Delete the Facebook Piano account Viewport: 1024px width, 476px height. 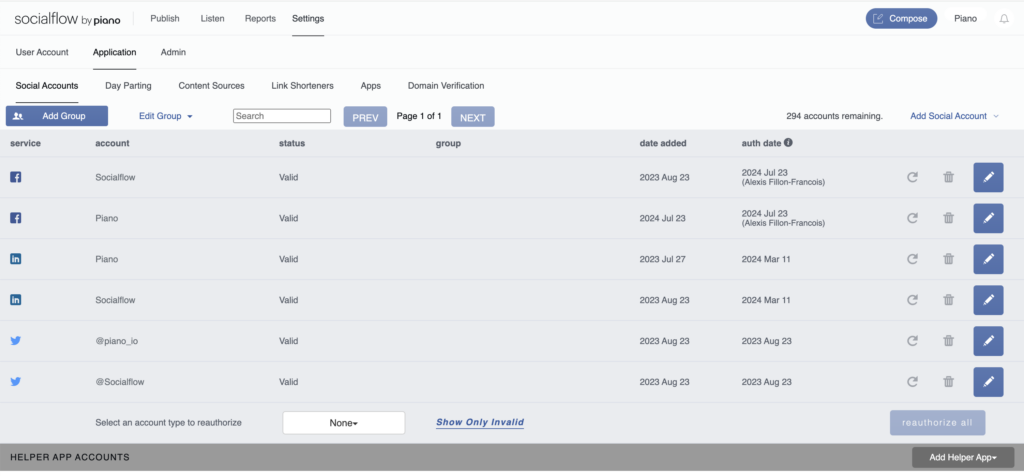tap(948, 218)
